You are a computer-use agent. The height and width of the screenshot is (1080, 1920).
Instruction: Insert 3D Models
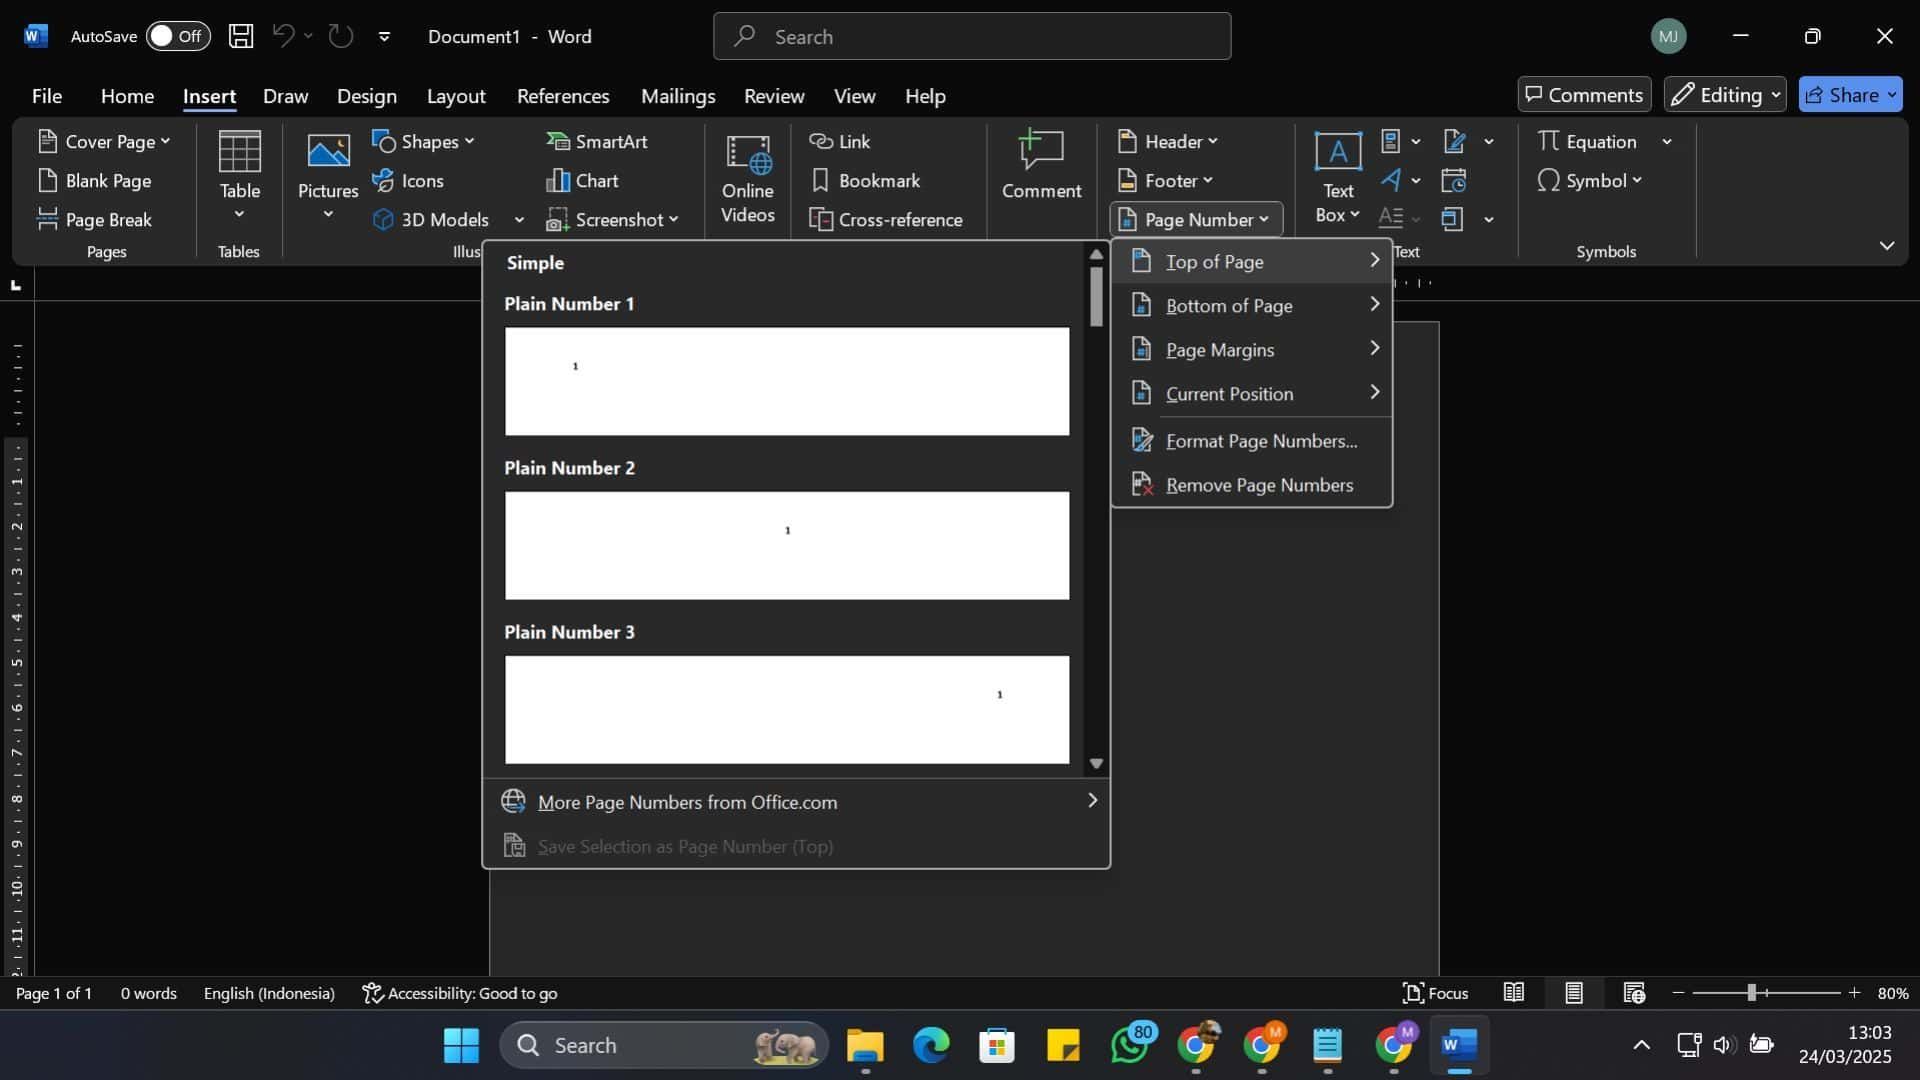click(x=431, y=219)
